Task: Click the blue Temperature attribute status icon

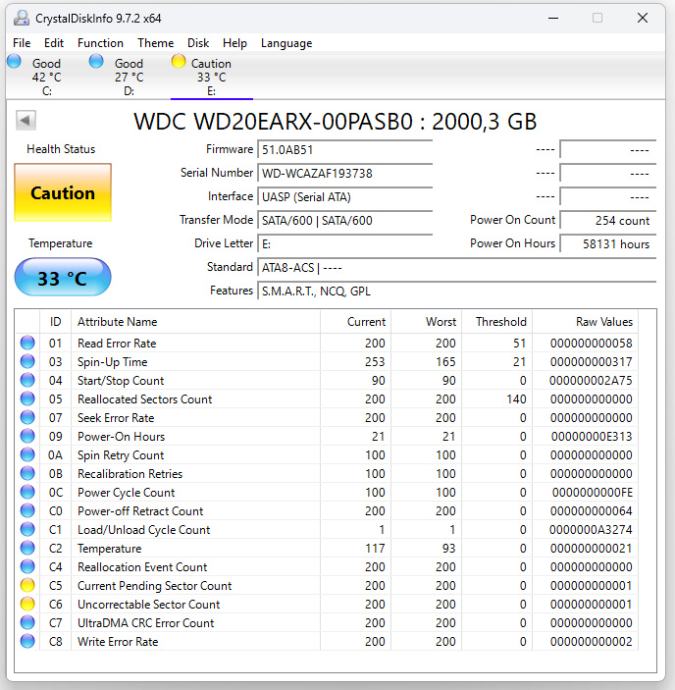Action: (x=26, y=549)
